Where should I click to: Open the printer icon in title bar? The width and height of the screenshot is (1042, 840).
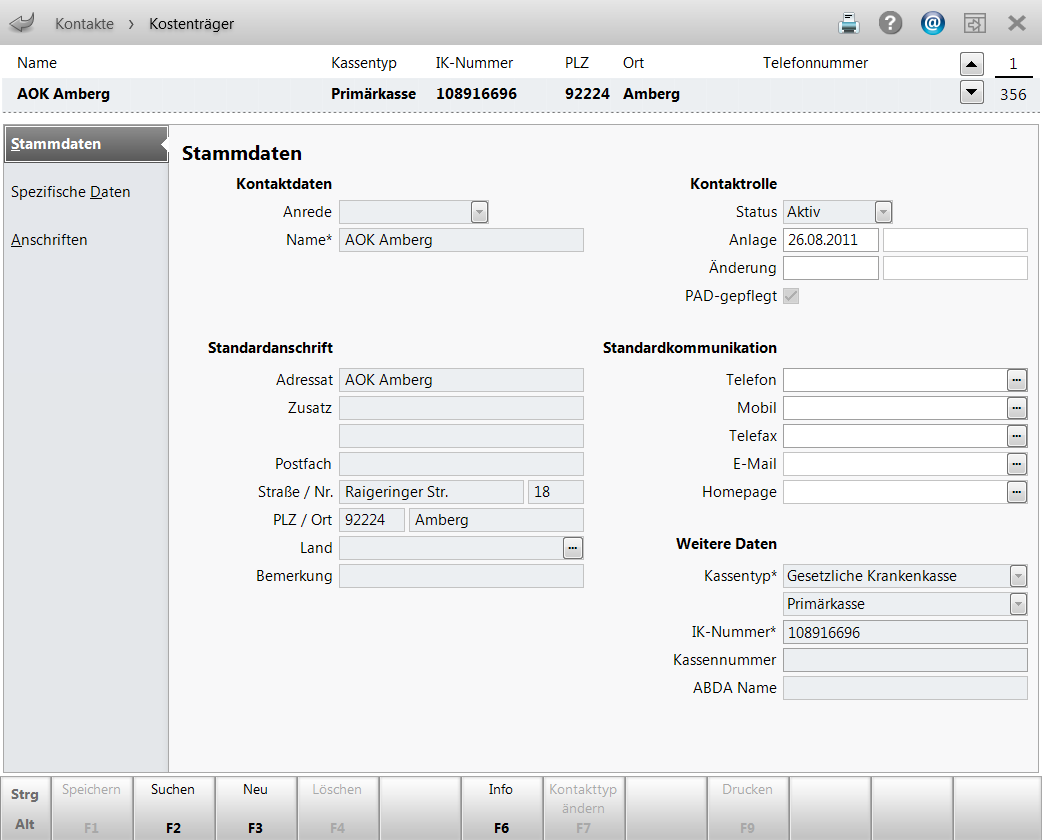849,23
